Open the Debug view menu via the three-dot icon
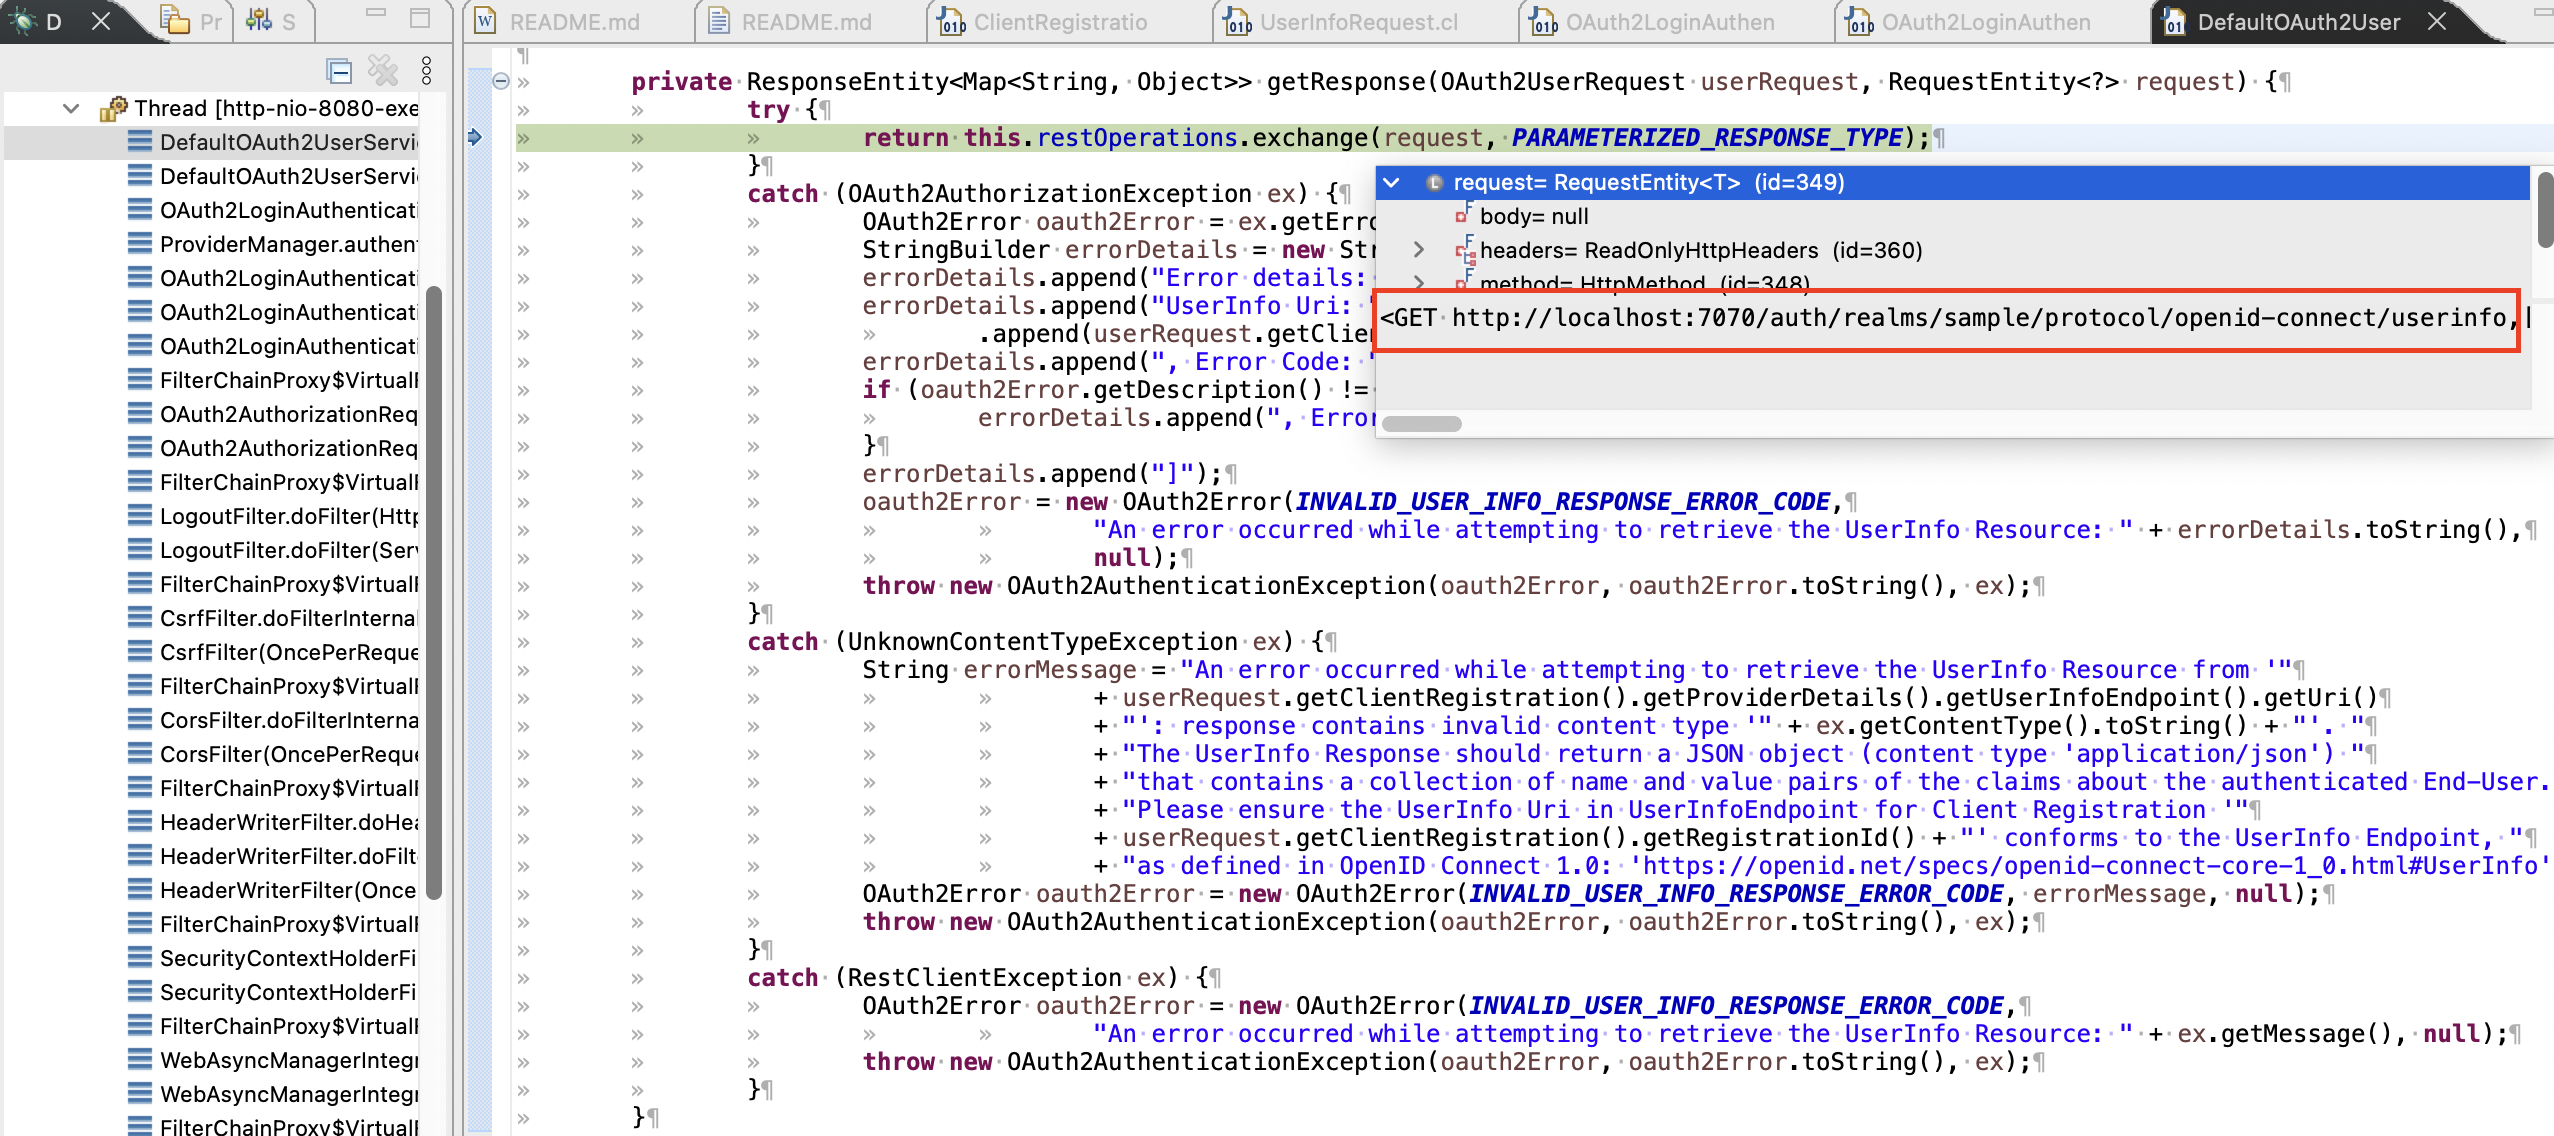Screen dimensions: 2554x1136 coord(428,70)
